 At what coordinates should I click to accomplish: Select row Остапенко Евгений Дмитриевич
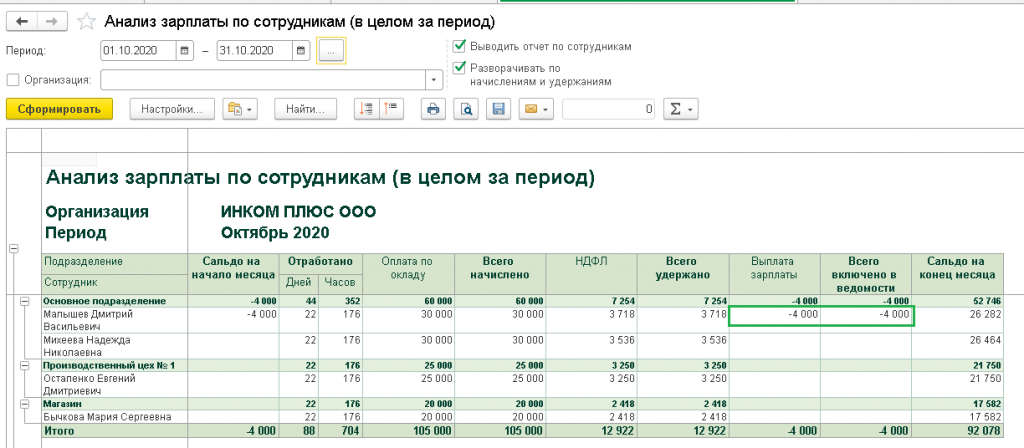115,385
